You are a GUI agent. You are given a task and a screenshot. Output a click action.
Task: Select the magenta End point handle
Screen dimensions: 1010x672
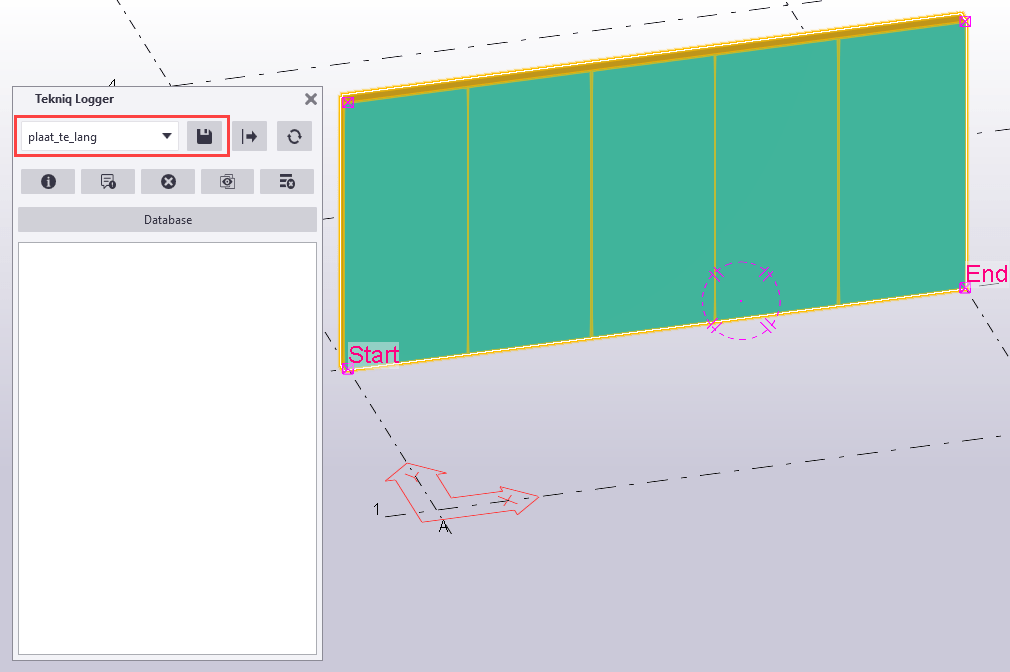(x=965, y=287)
